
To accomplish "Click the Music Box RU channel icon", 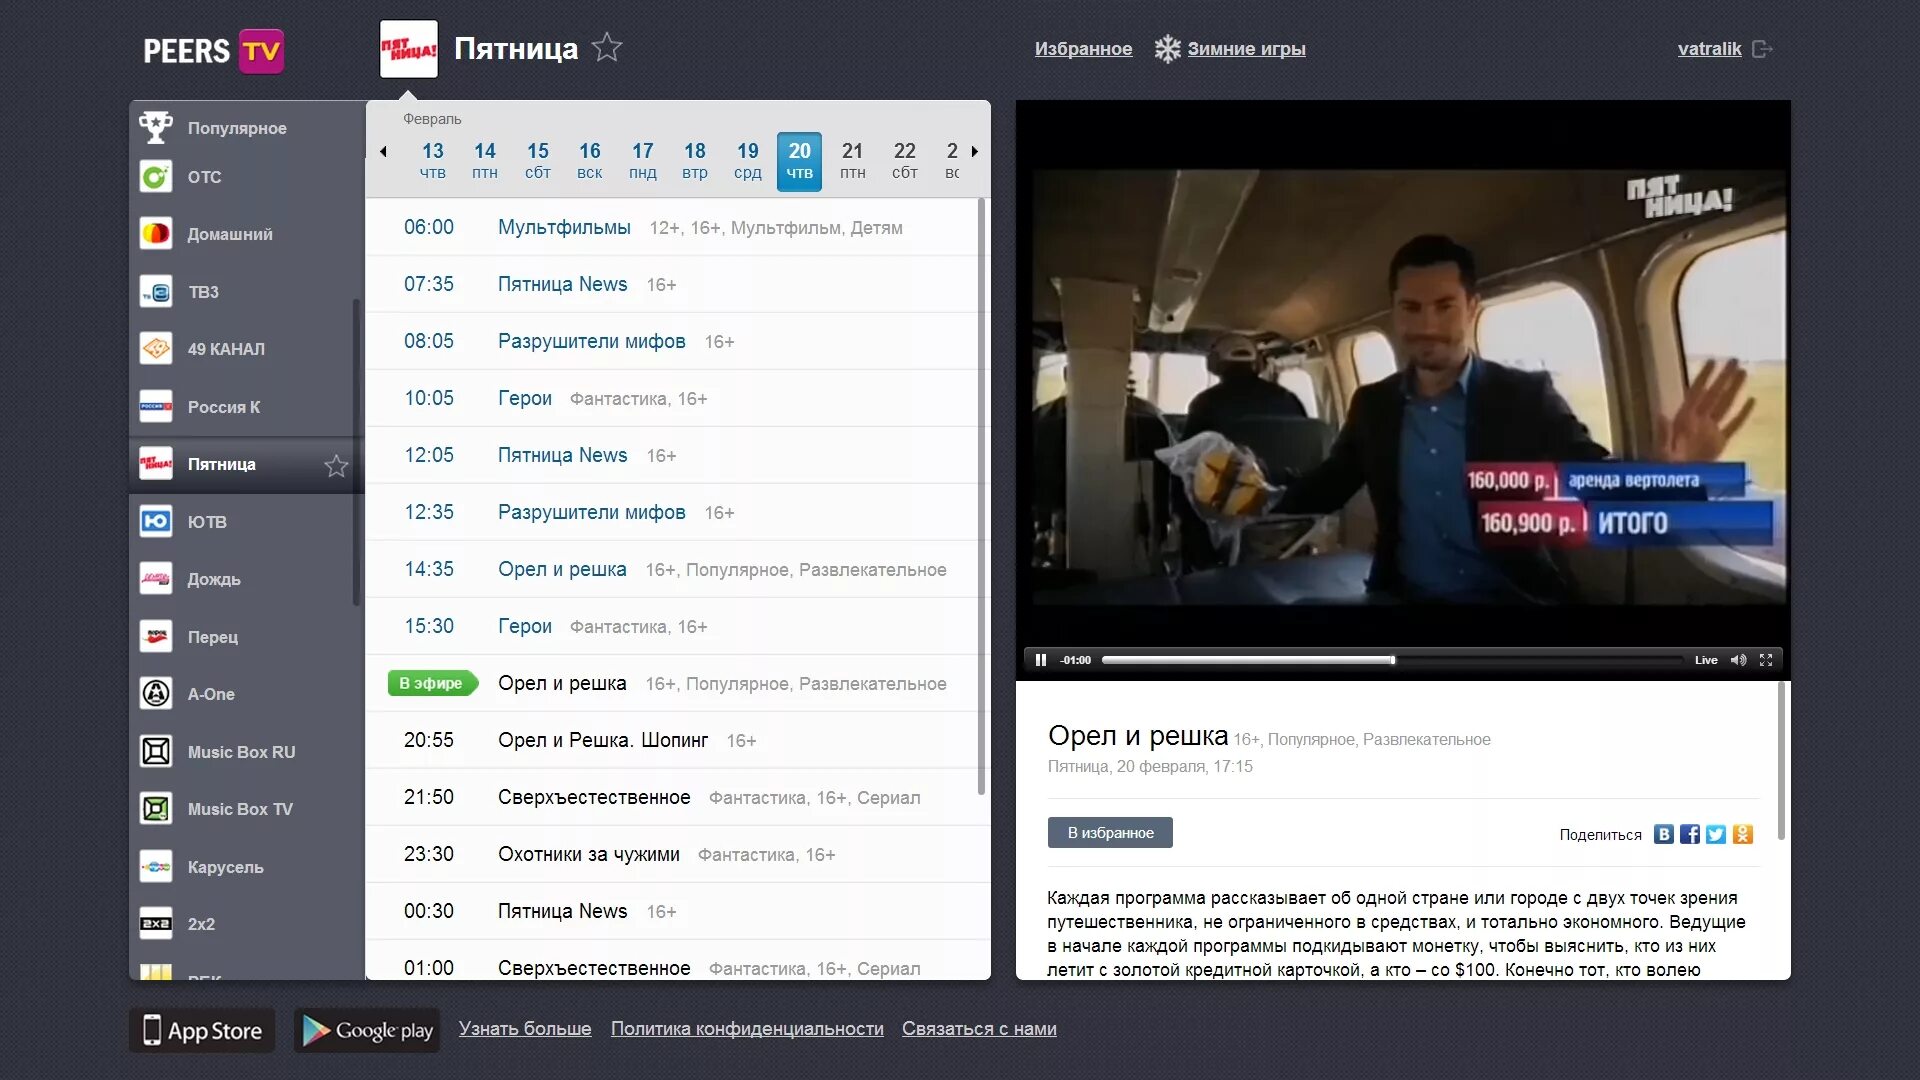I will [157, 752].
